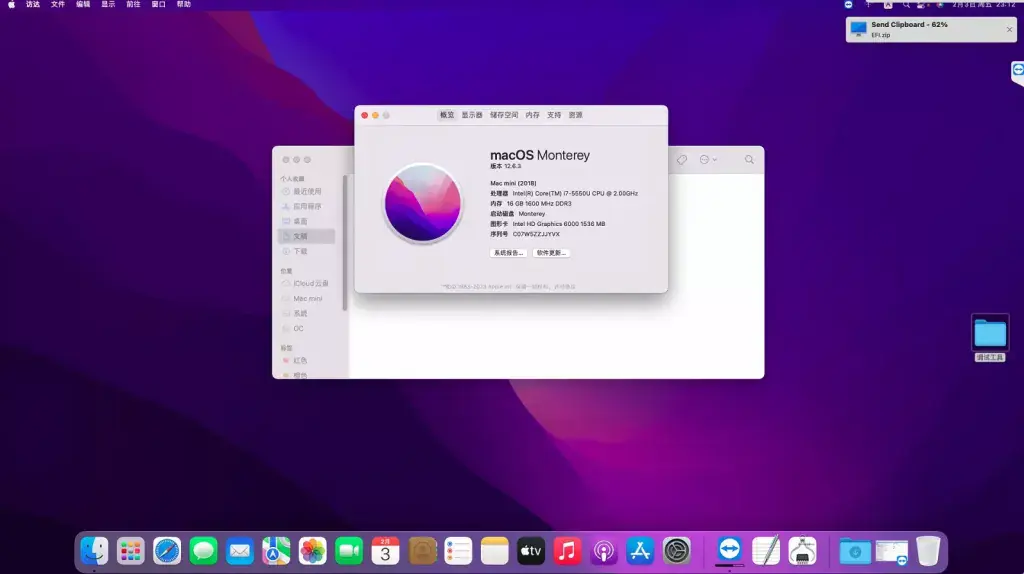Select 文稿 in Finder sidebar

[x=307, y=236]
